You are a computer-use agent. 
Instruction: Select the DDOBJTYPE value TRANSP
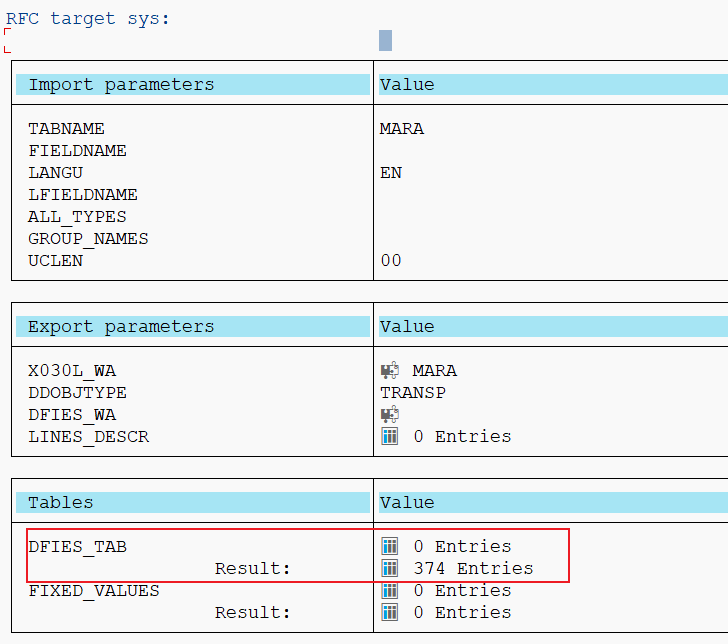pos(413,392)
